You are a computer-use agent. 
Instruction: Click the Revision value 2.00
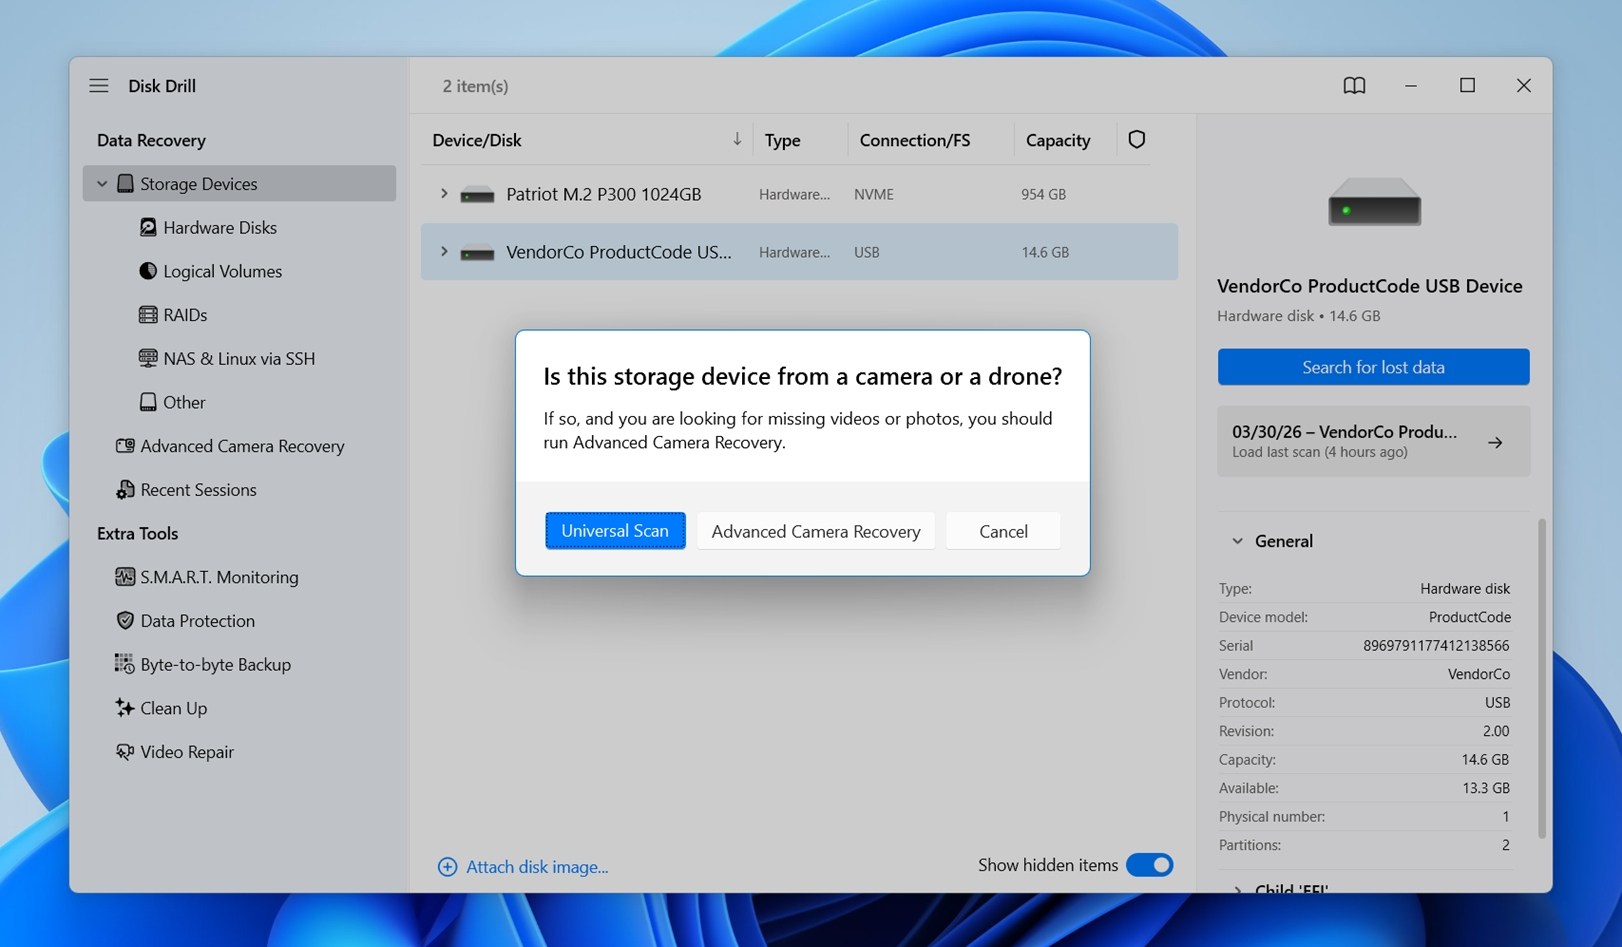coord(1496,731)
